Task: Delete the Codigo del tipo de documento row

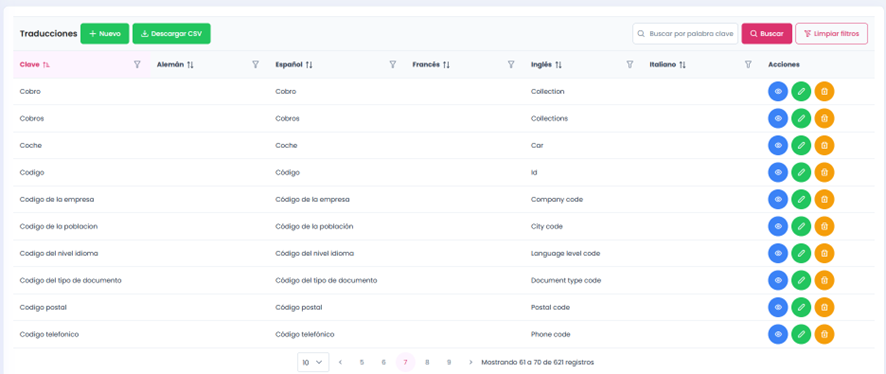Action: [824, 280]
